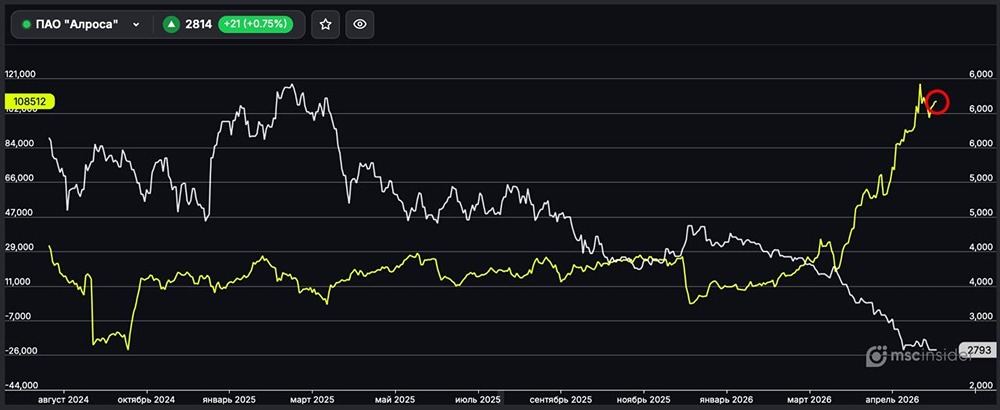Click the 47,000 left axis value
Screen dimensions: 1000x410
pyautogui.click(x=20, y=214)
